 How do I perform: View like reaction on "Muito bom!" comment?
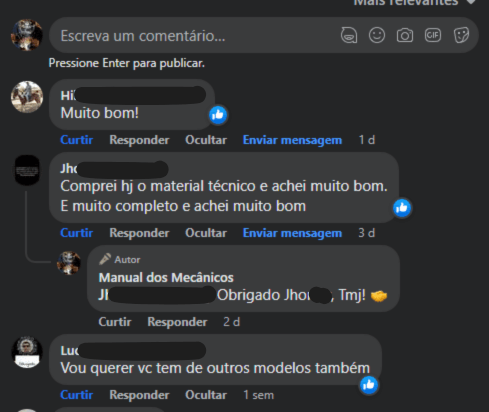pos(218,115)
